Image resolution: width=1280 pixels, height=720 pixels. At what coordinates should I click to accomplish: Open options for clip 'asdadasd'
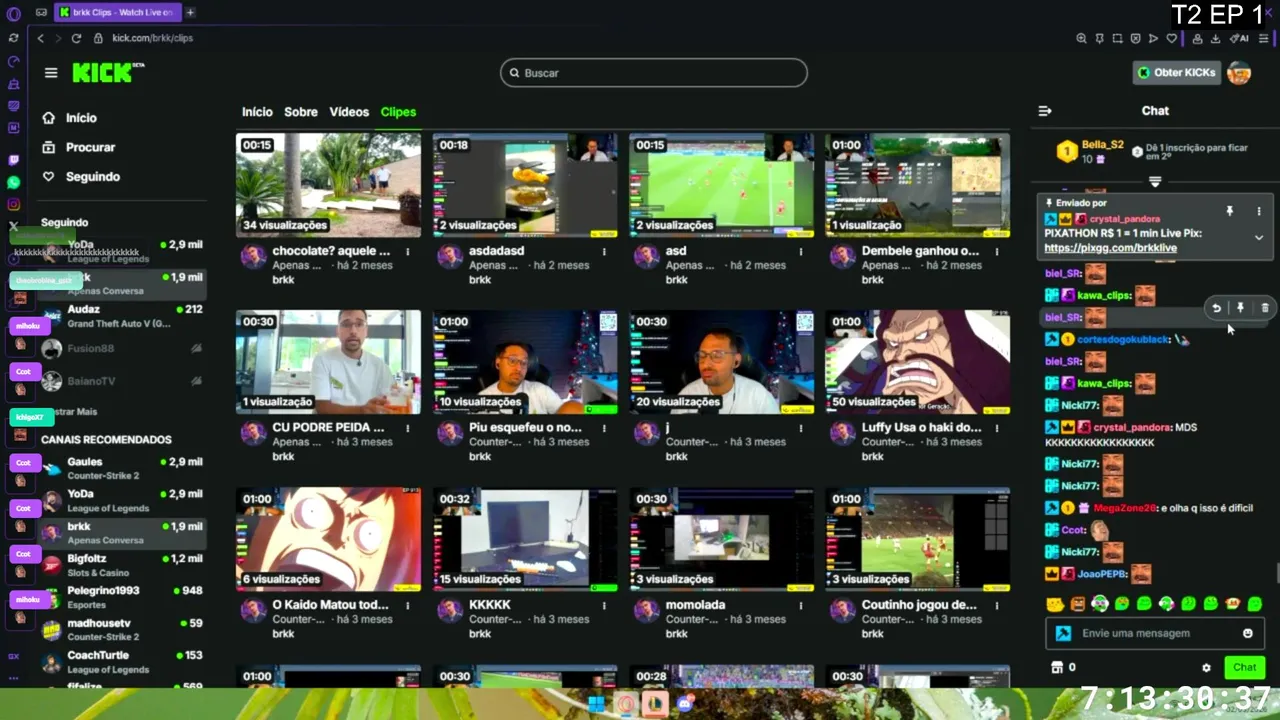[604, 252]
